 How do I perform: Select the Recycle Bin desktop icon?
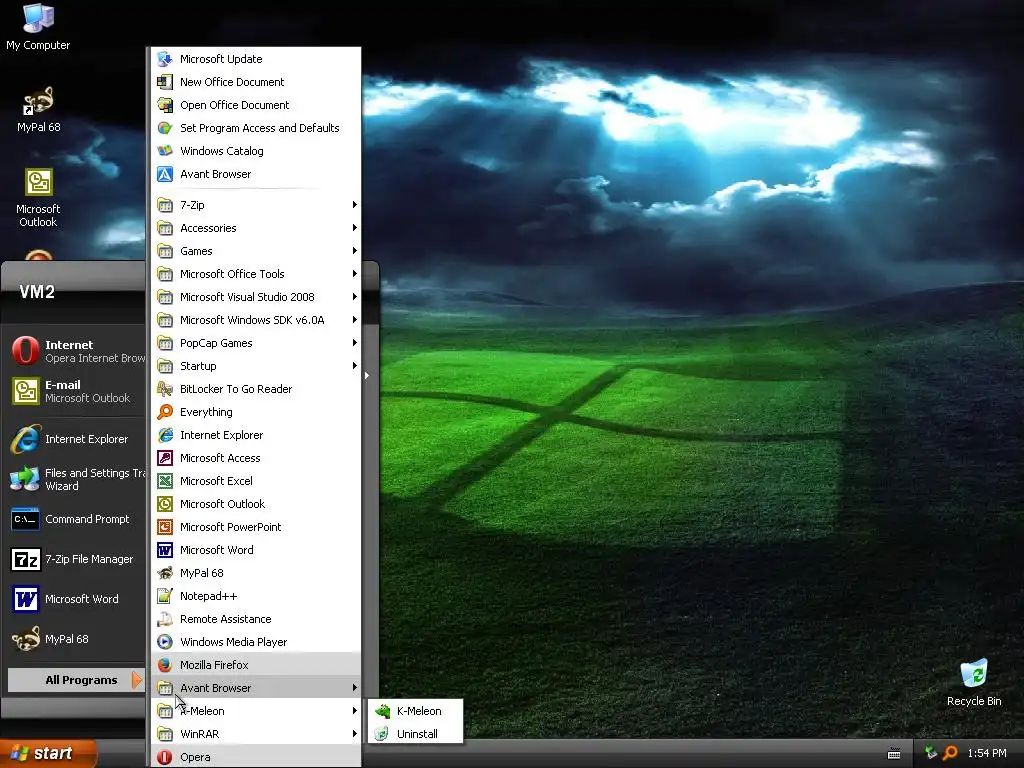(974, 683)
